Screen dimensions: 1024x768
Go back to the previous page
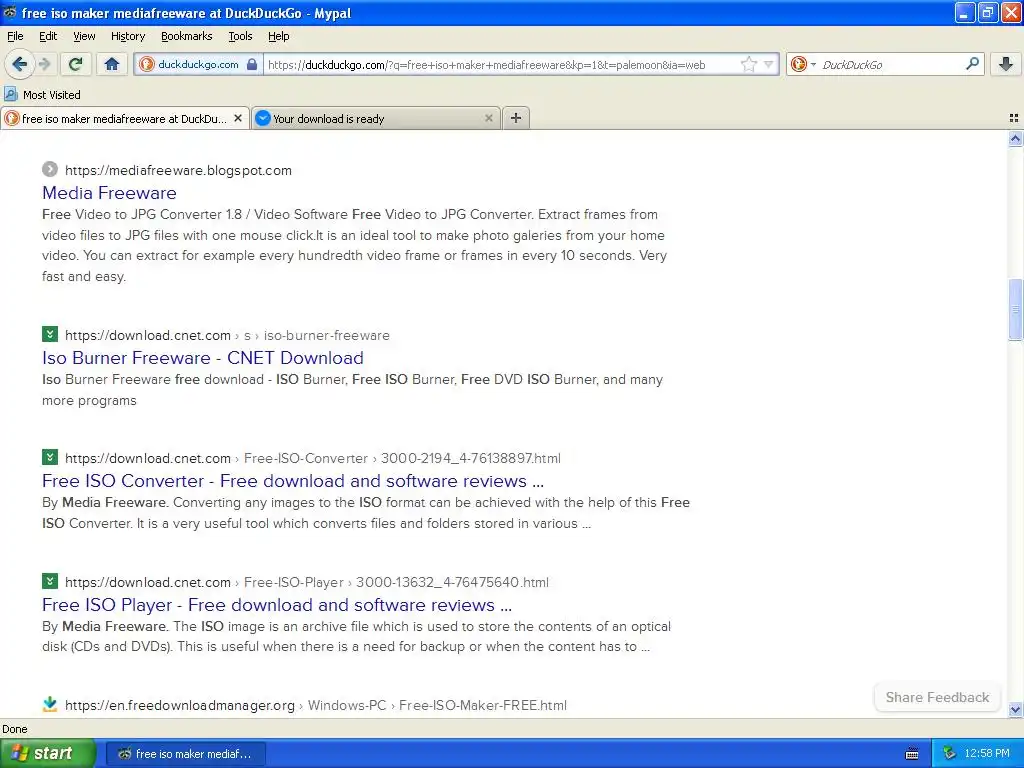[x=19, y=64]
